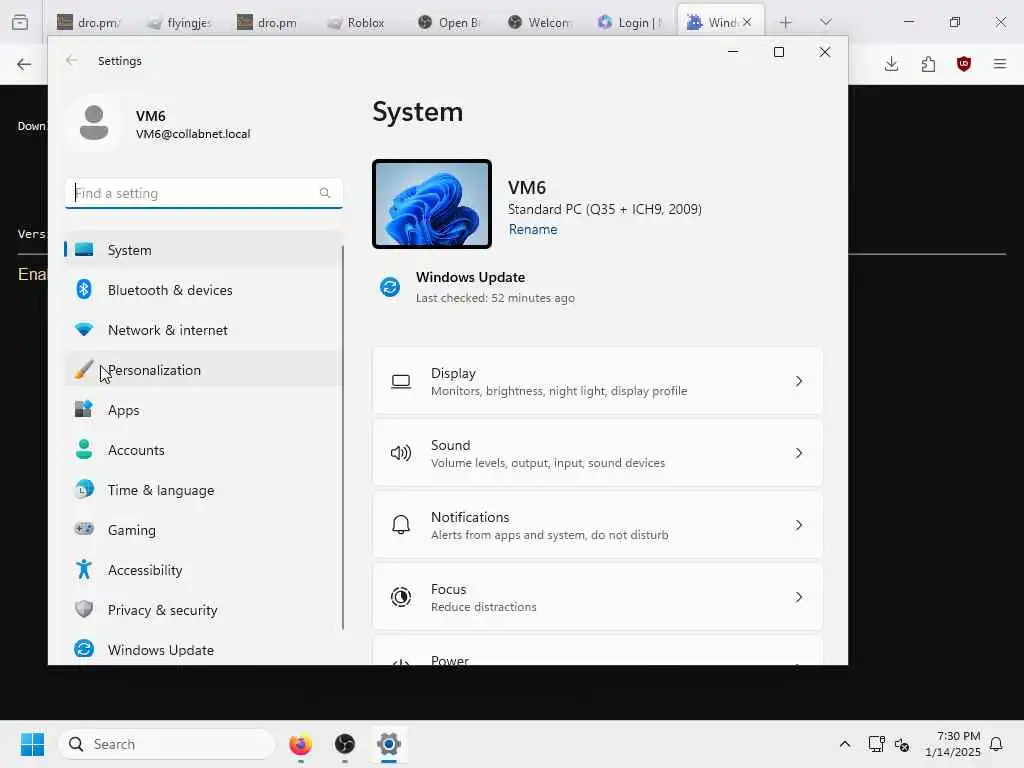Go back with the Settings back arrow
Screen dimensions: 1024x768
point(71,60)
